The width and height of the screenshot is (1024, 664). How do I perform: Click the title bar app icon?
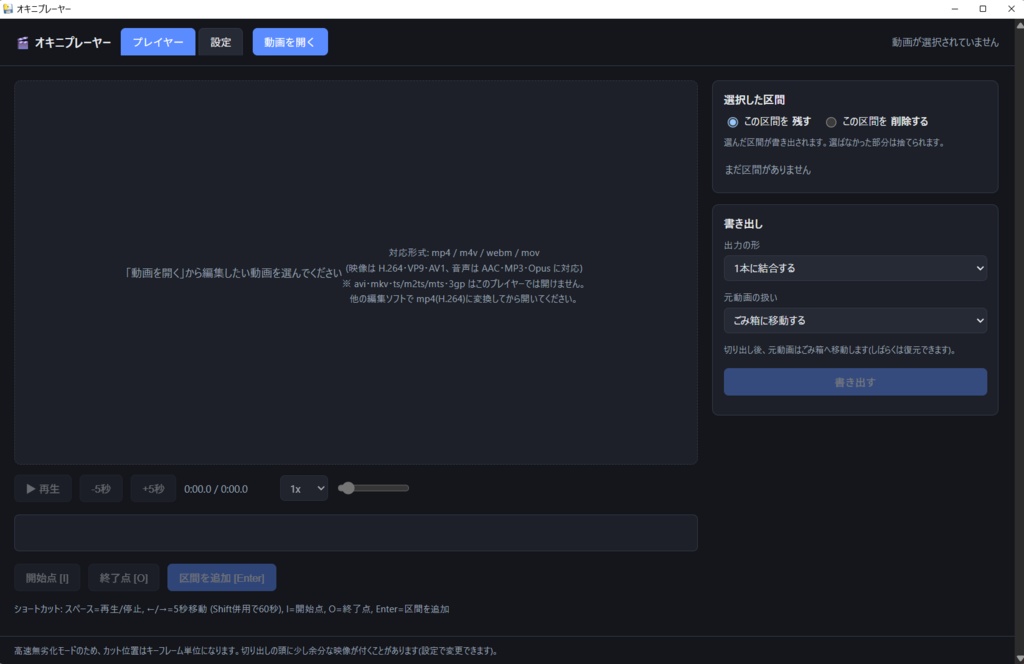8,8
